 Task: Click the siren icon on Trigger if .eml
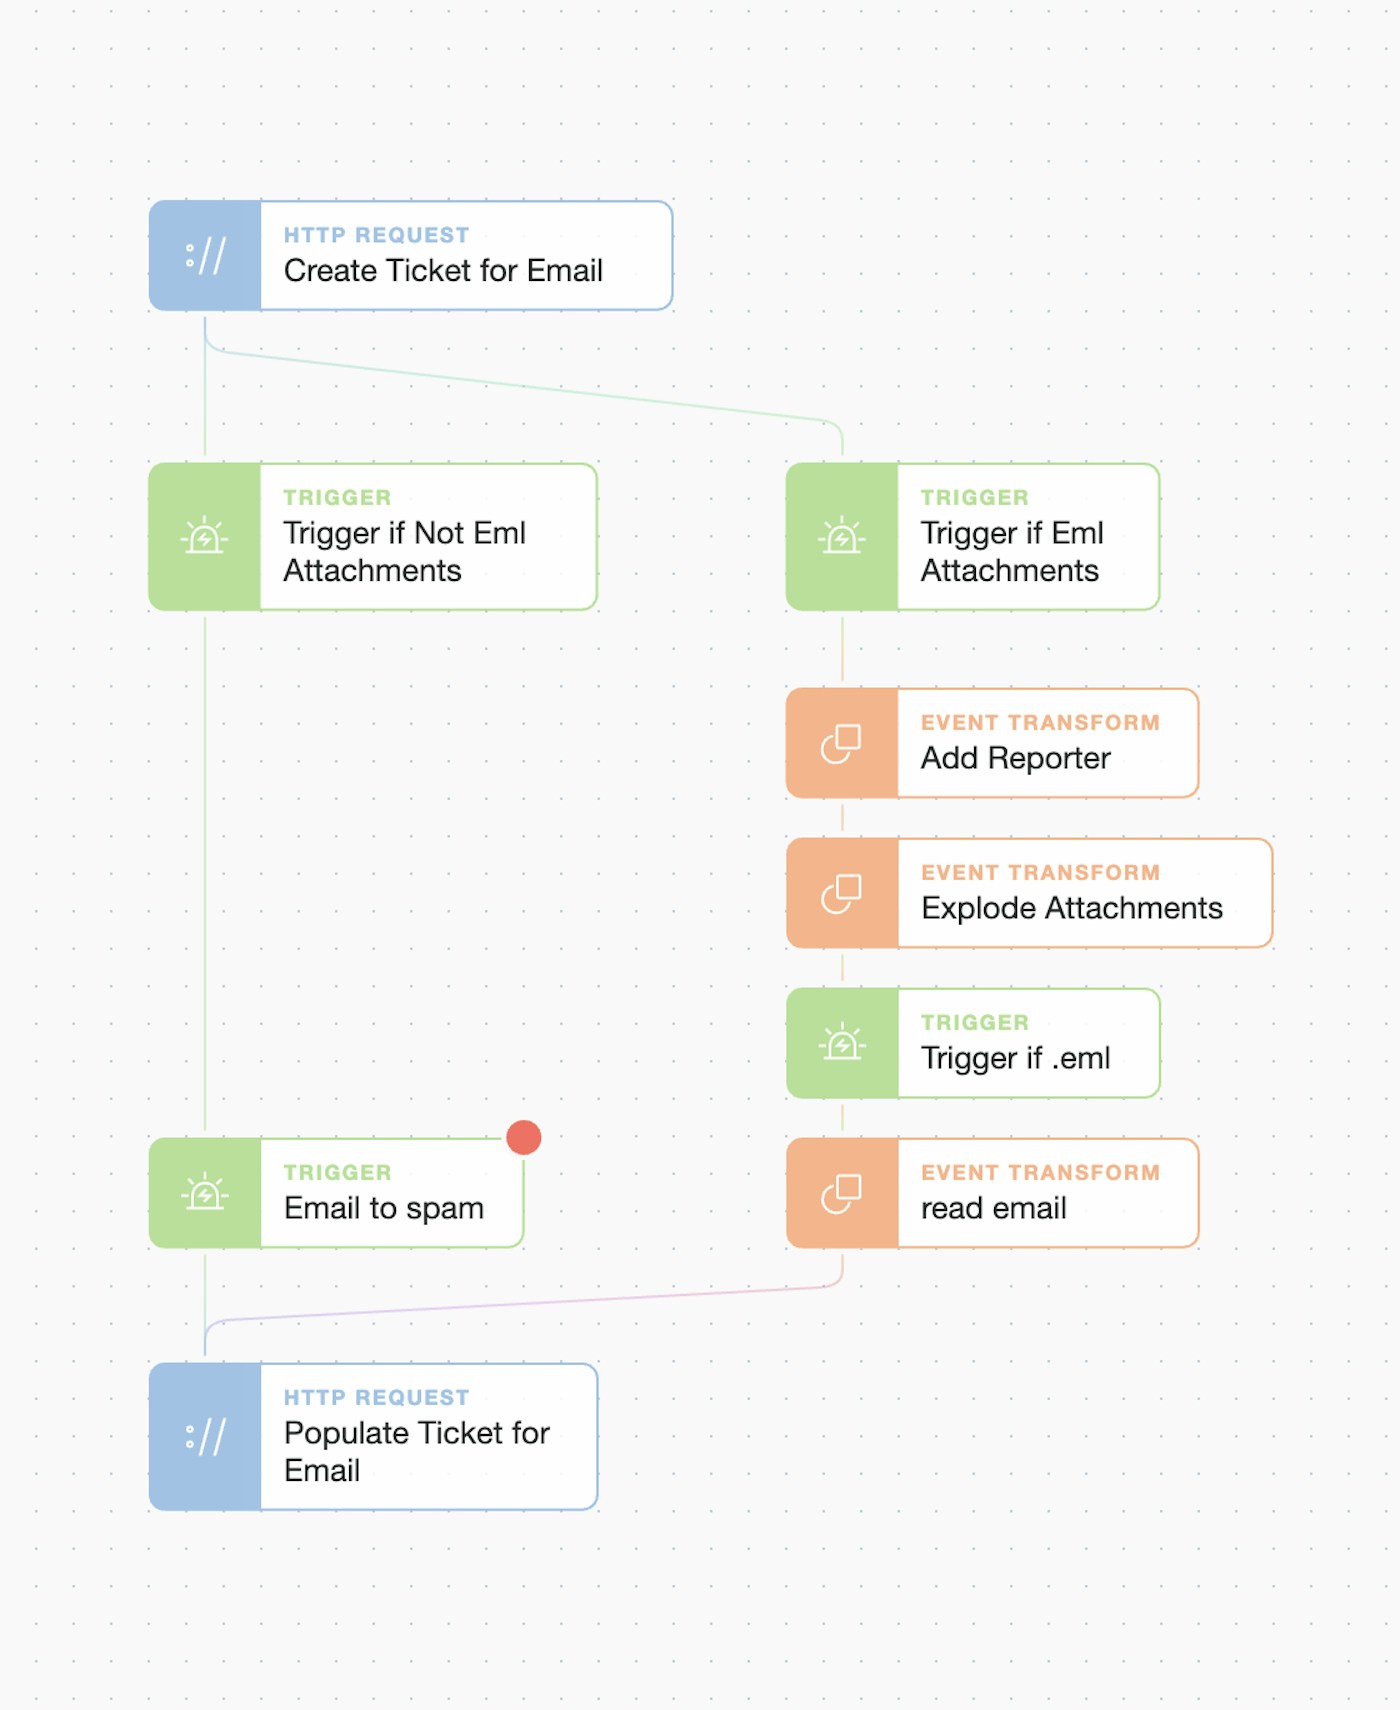[x=842, y=1043]
